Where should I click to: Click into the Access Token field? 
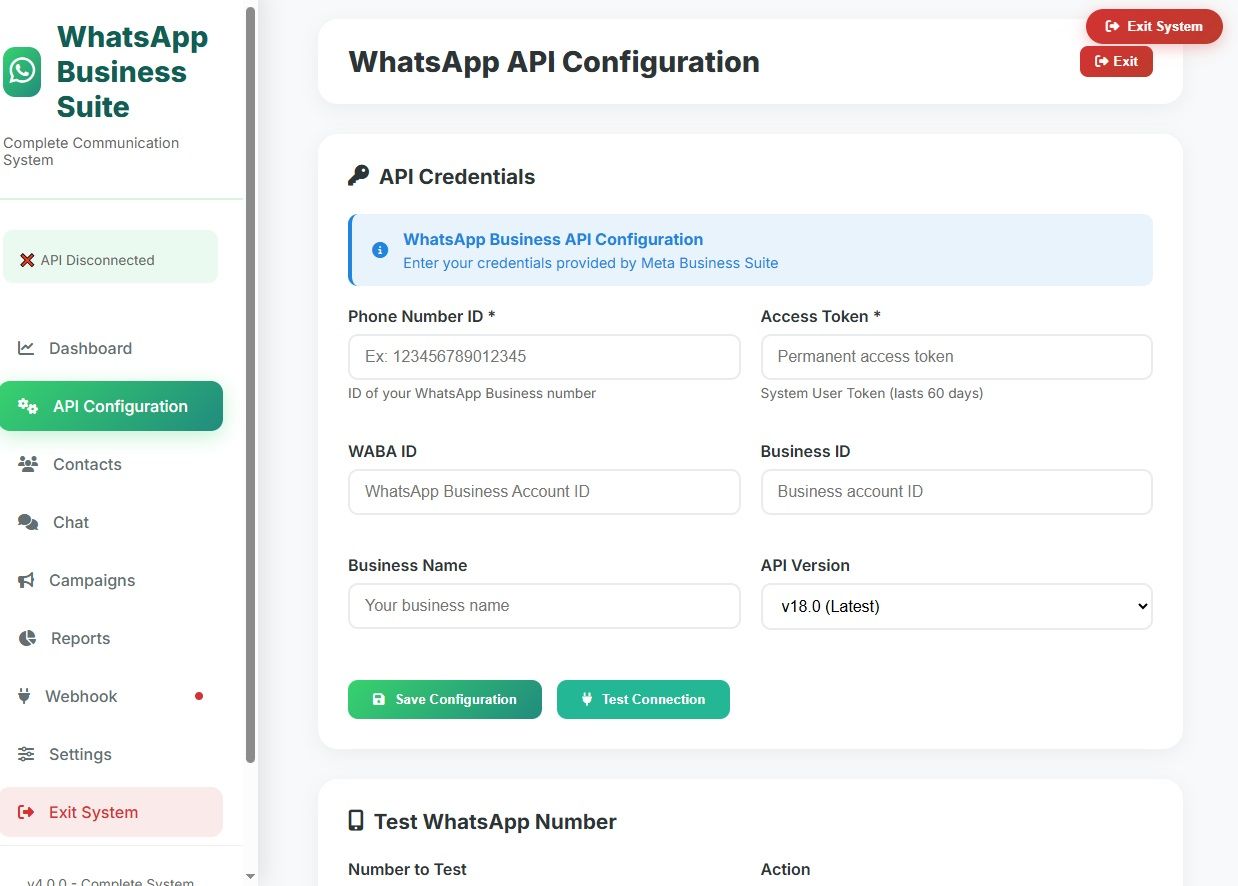click(956, 357)
